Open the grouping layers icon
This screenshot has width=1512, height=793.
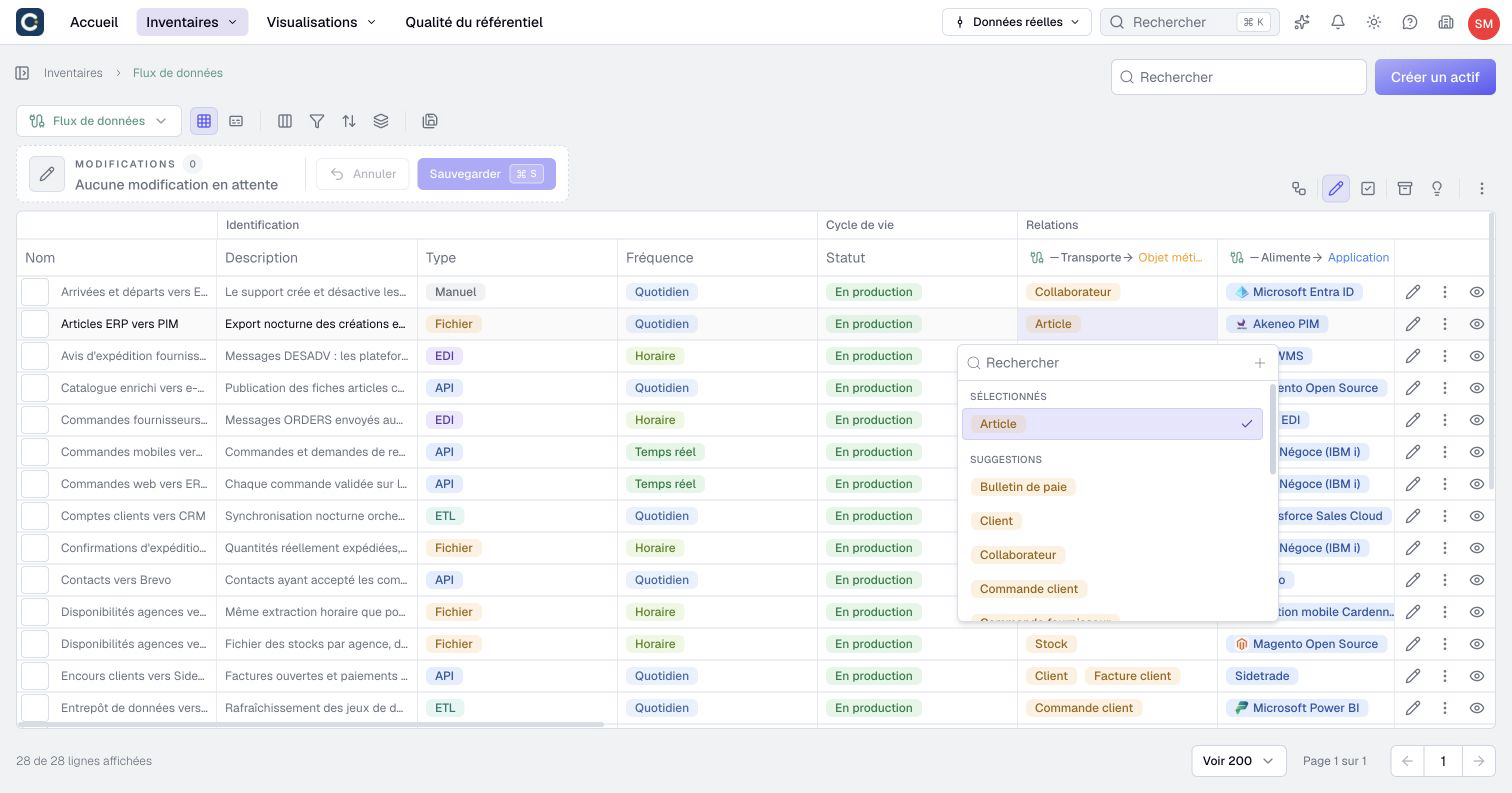tap(381, 121)
